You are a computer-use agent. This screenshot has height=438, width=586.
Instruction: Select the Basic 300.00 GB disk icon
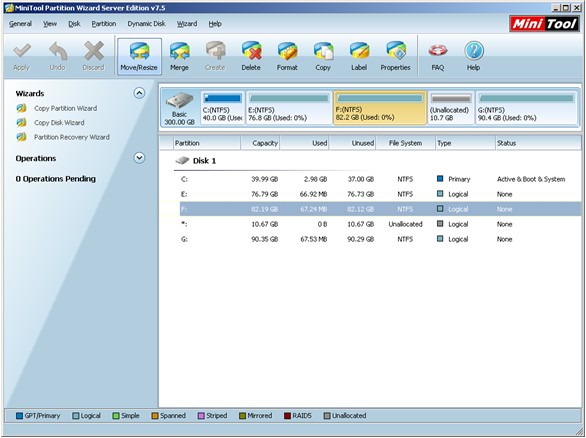(180, 108)
